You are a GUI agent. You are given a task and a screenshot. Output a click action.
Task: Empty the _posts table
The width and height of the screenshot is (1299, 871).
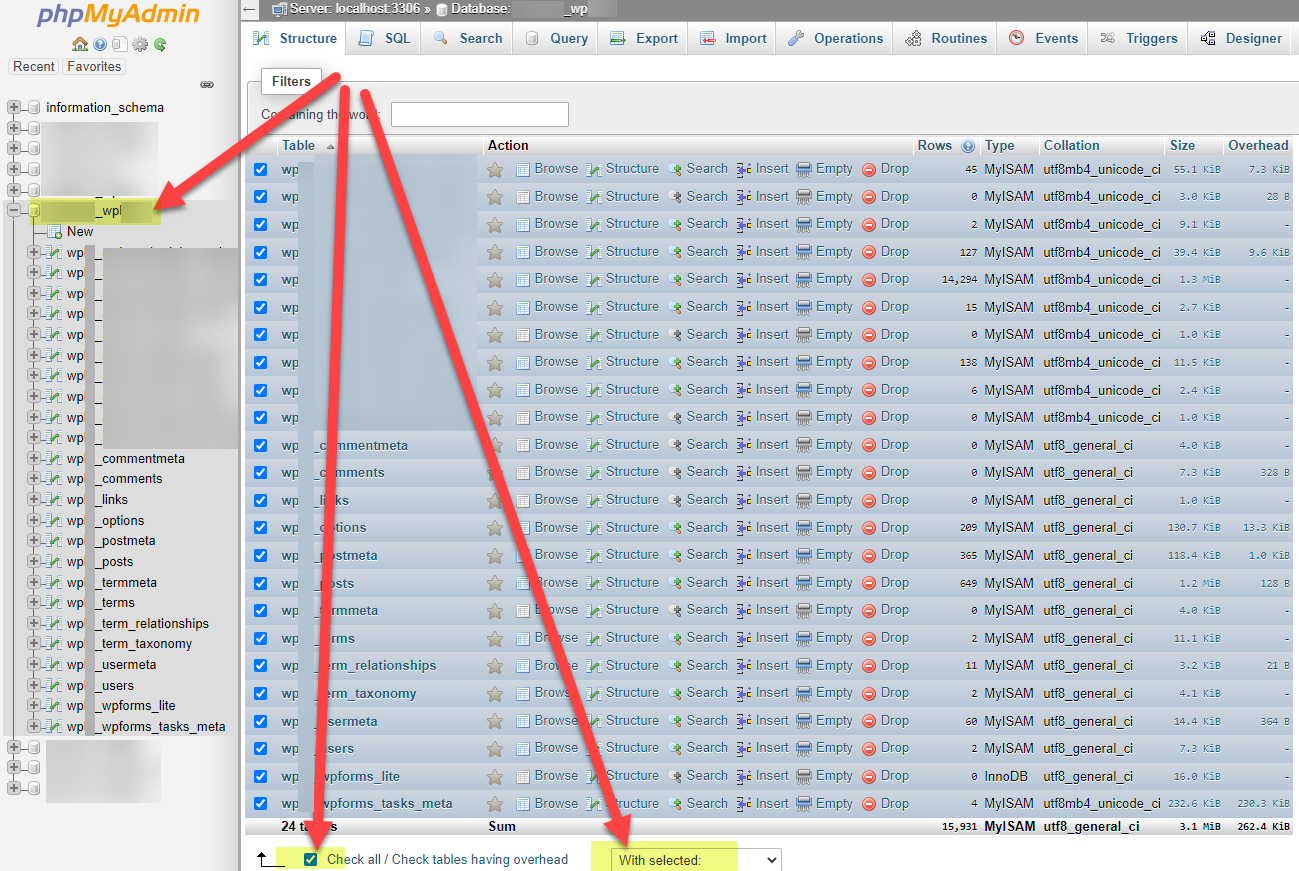(825, 582)
